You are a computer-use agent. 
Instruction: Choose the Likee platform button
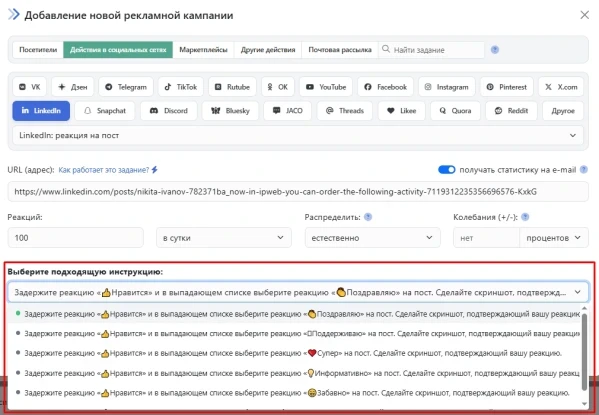[x=401, y=111]
